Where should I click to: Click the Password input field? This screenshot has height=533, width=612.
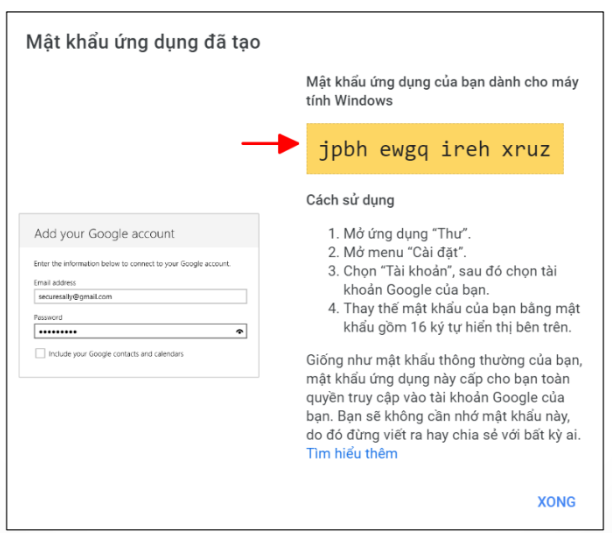130,331
